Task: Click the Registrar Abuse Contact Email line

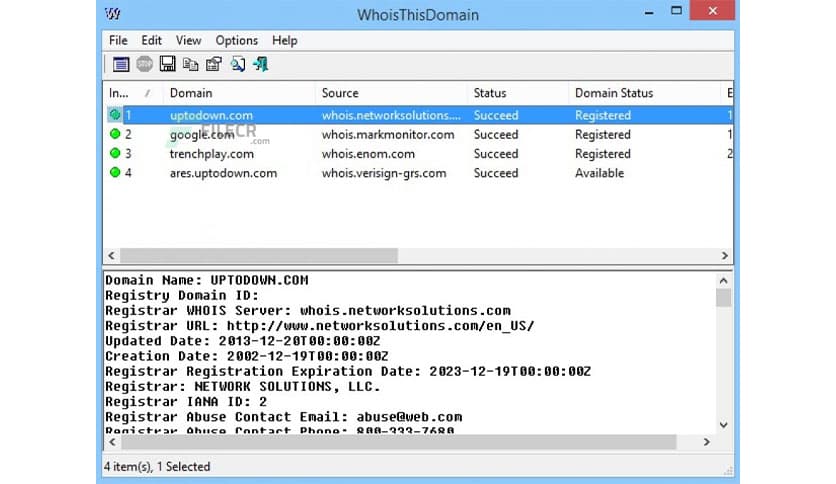Action: [x=284, y=416]
